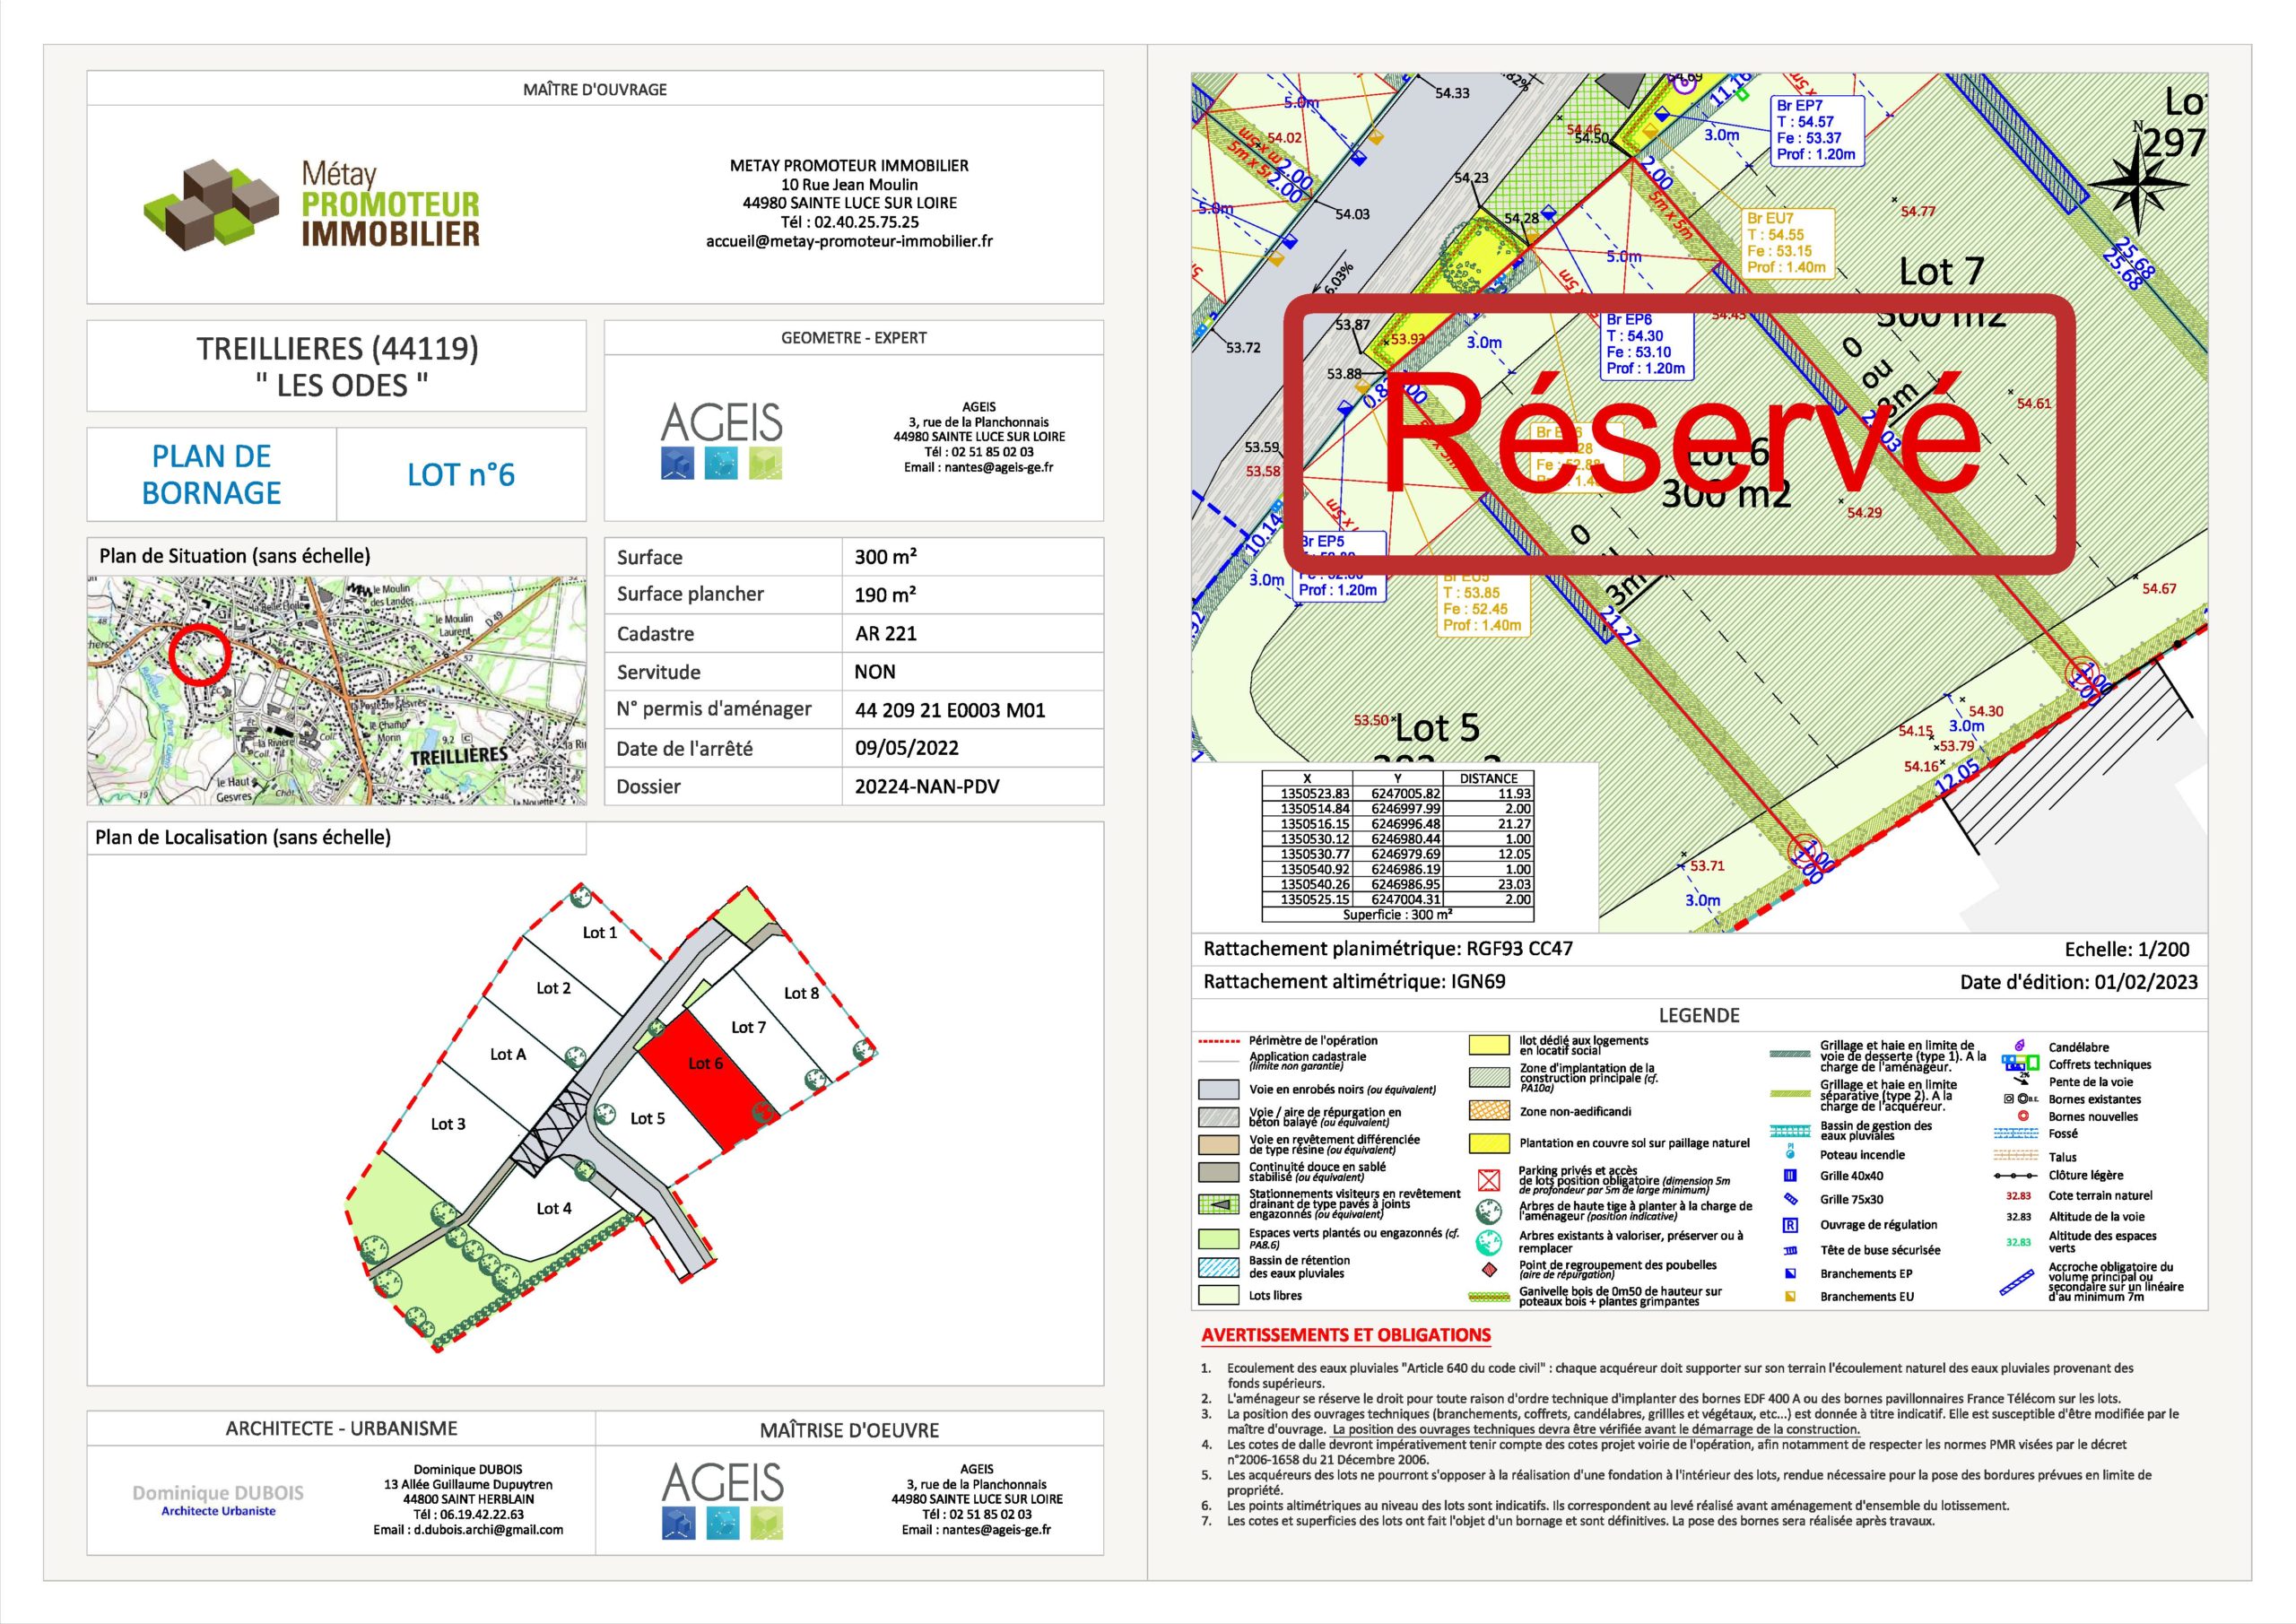Viewport: 2296px width, 1624px height.
Task: Click the Ganivelle bois legend symbol
Action: pyautogui.click(x=1489, y=1297)
